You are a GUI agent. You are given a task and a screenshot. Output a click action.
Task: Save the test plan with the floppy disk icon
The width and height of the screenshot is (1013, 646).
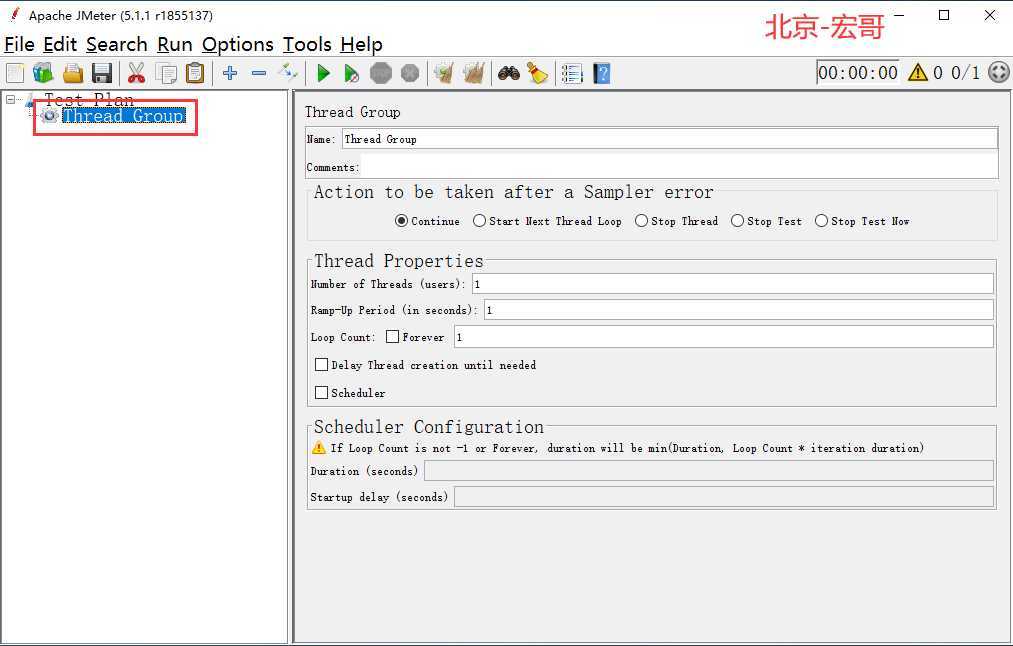click(102, 73)
